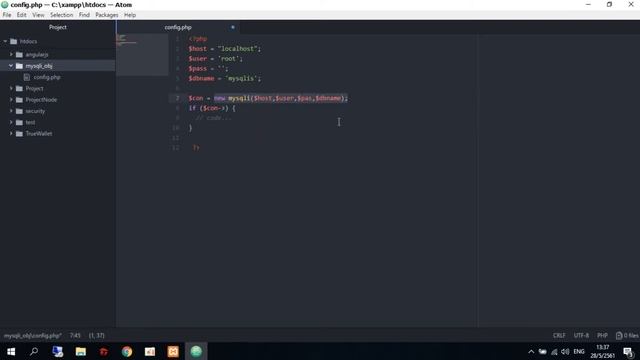The image size is (640, 360).
Task: Click the closing ?> tag
Action: (x=196, y=147)
